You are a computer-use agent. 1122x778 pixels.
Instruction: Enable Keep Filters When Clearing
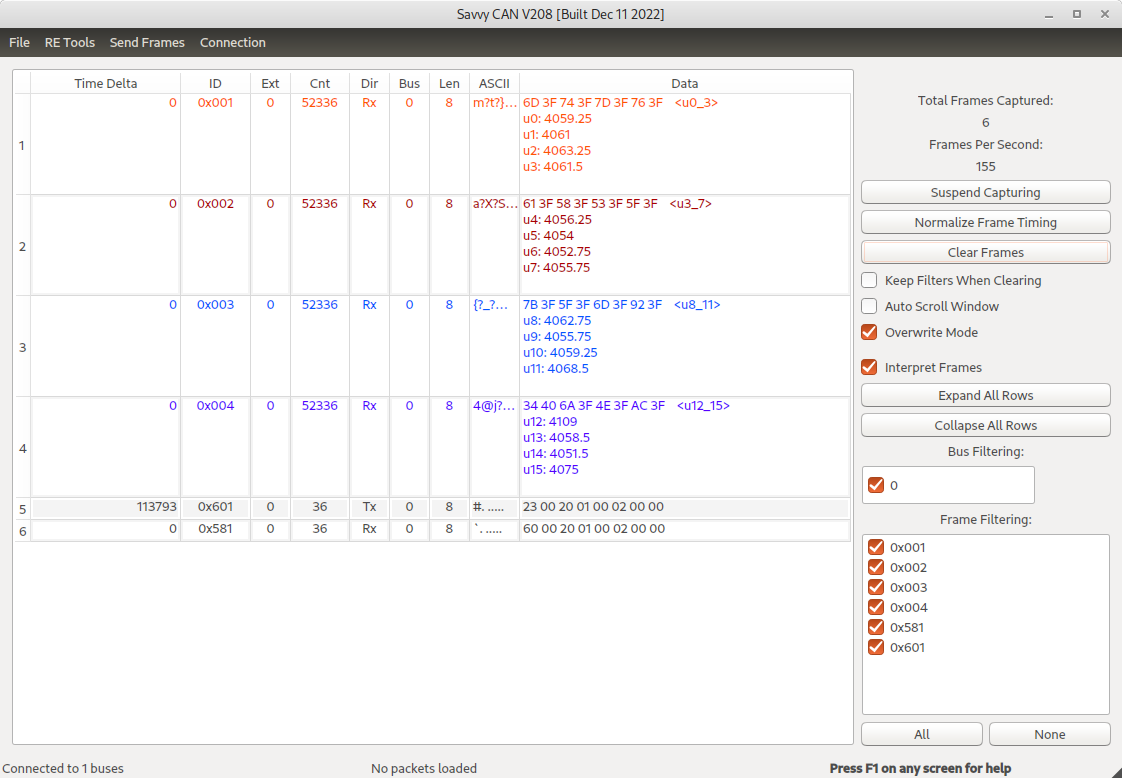[x=869, y=281]
